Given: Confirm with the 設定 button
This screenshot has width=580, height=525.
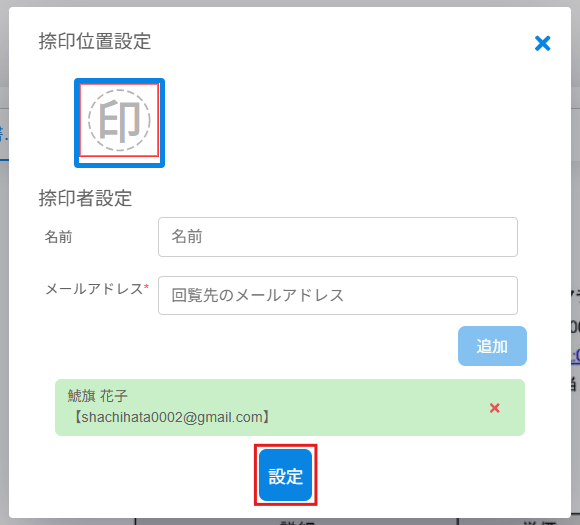Looking at the screenshot, I should (x=285, y=475).
